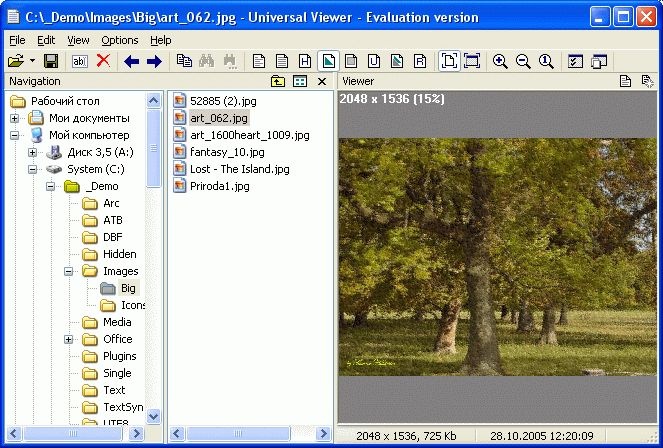Click the Save floppy disk icon
This screenshot has width=663, height=448.
point(51,61)
